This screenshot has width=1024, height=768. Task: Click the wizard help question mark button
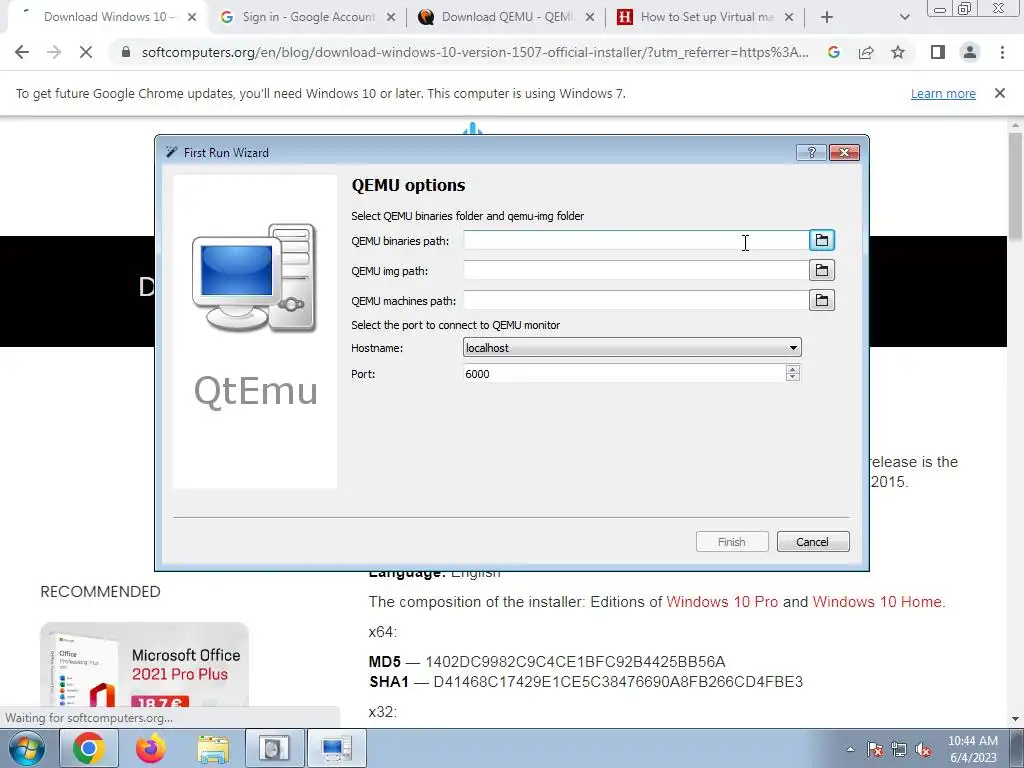812,152
